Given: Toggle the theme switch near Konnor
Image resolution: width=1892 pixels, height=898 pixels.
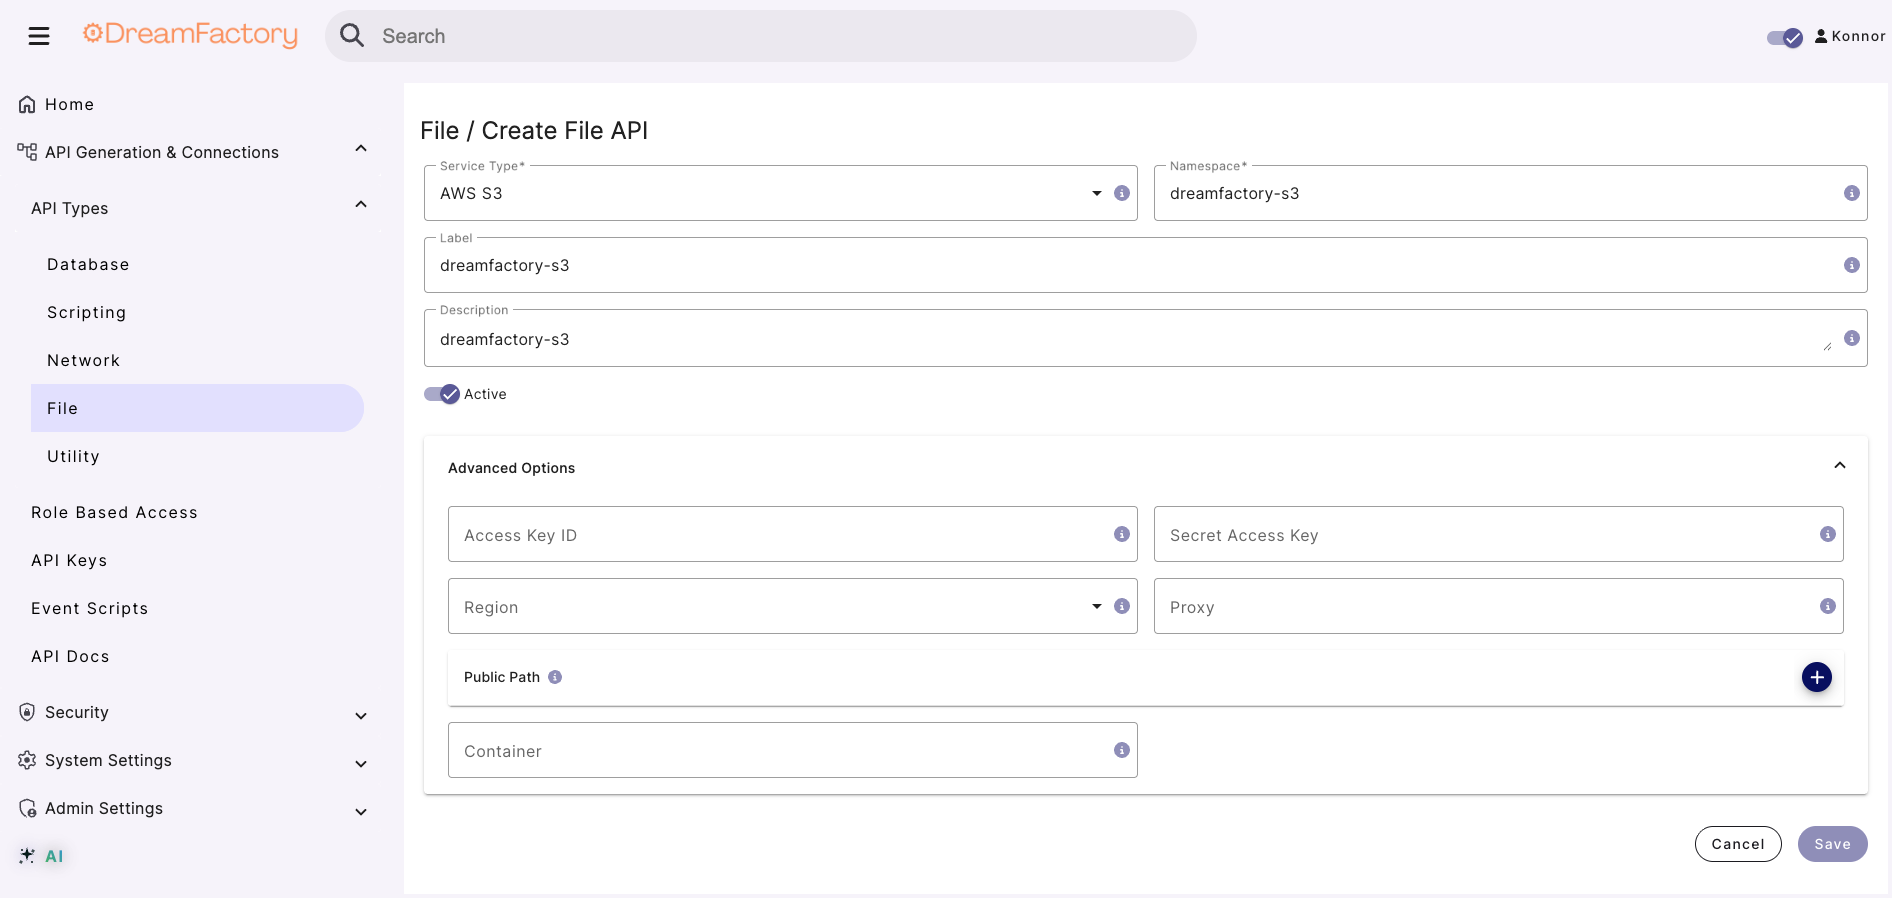Looking at the screenshot, I should pos(1785,38).
